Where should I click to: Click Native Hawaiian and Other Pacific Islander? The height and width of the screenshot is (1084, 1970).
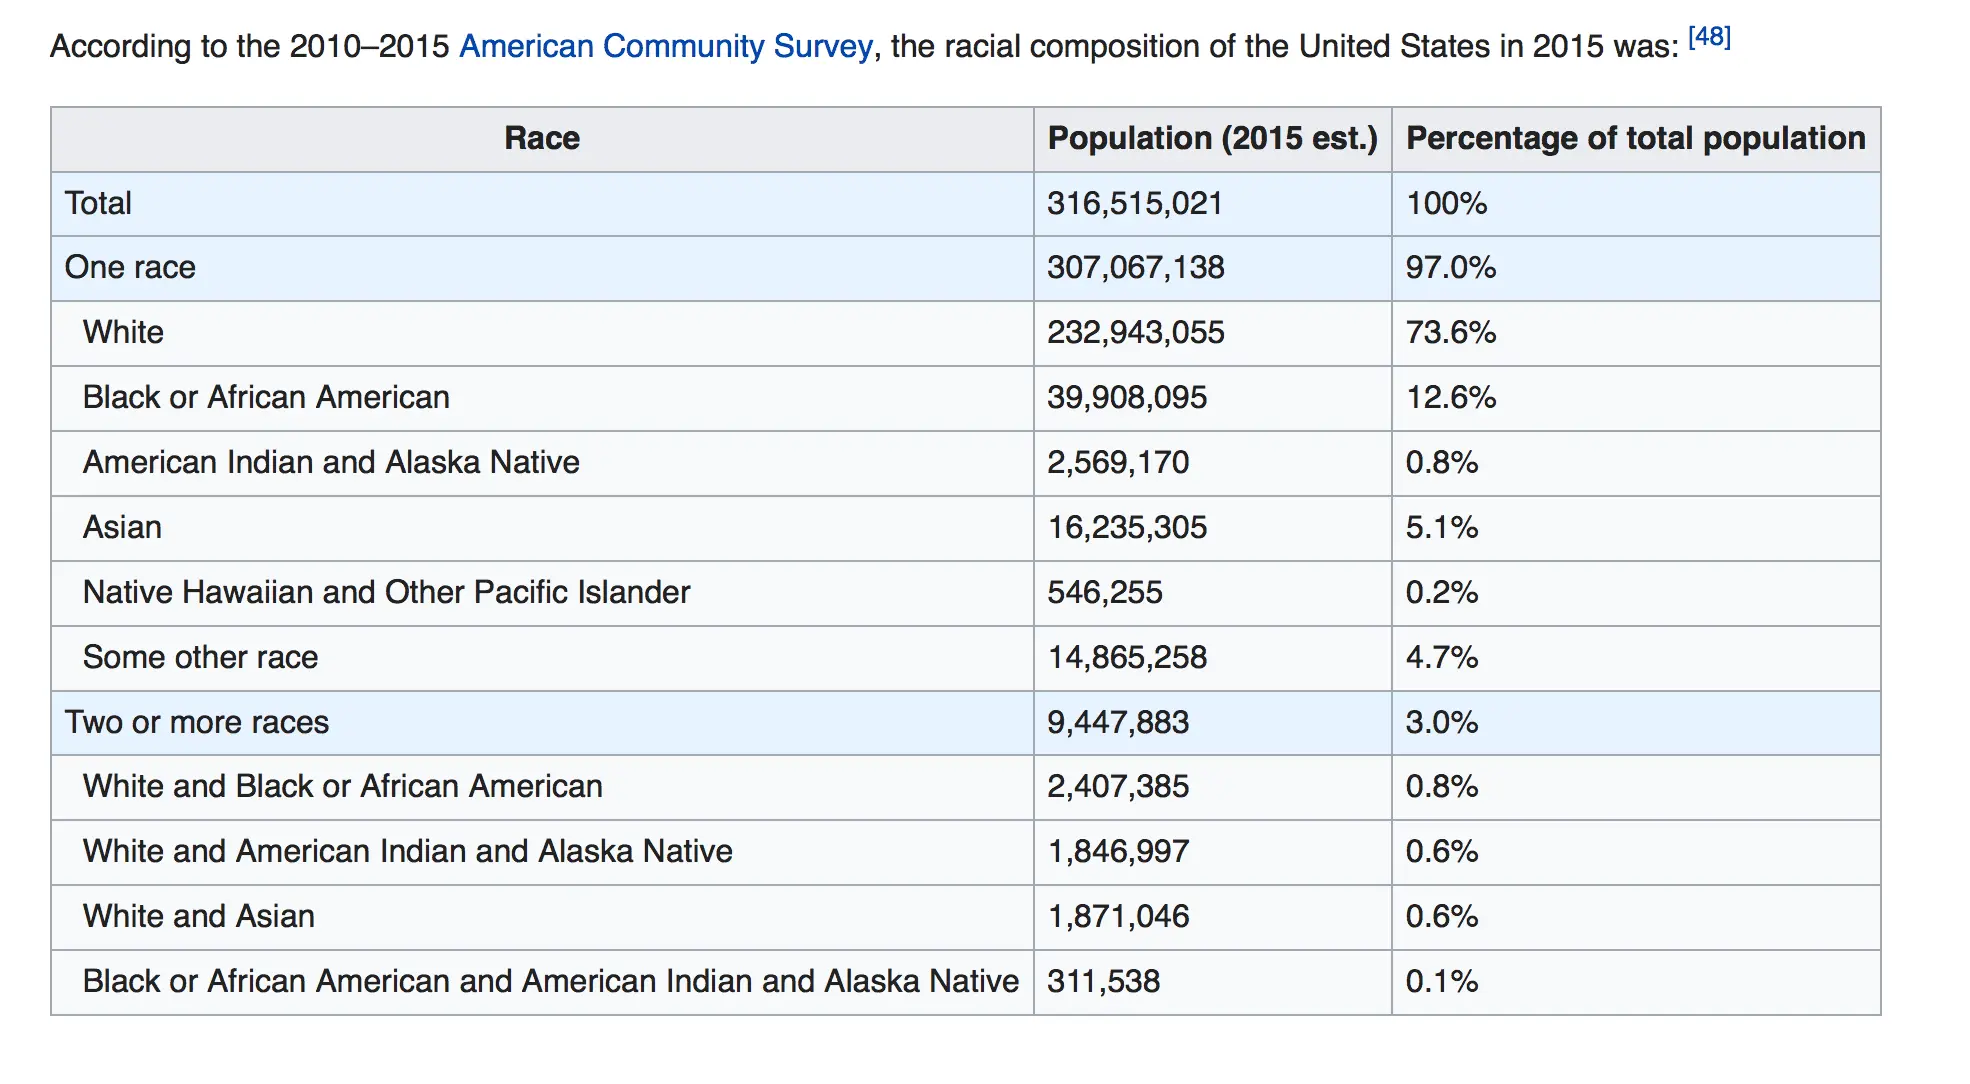[386, 592]
